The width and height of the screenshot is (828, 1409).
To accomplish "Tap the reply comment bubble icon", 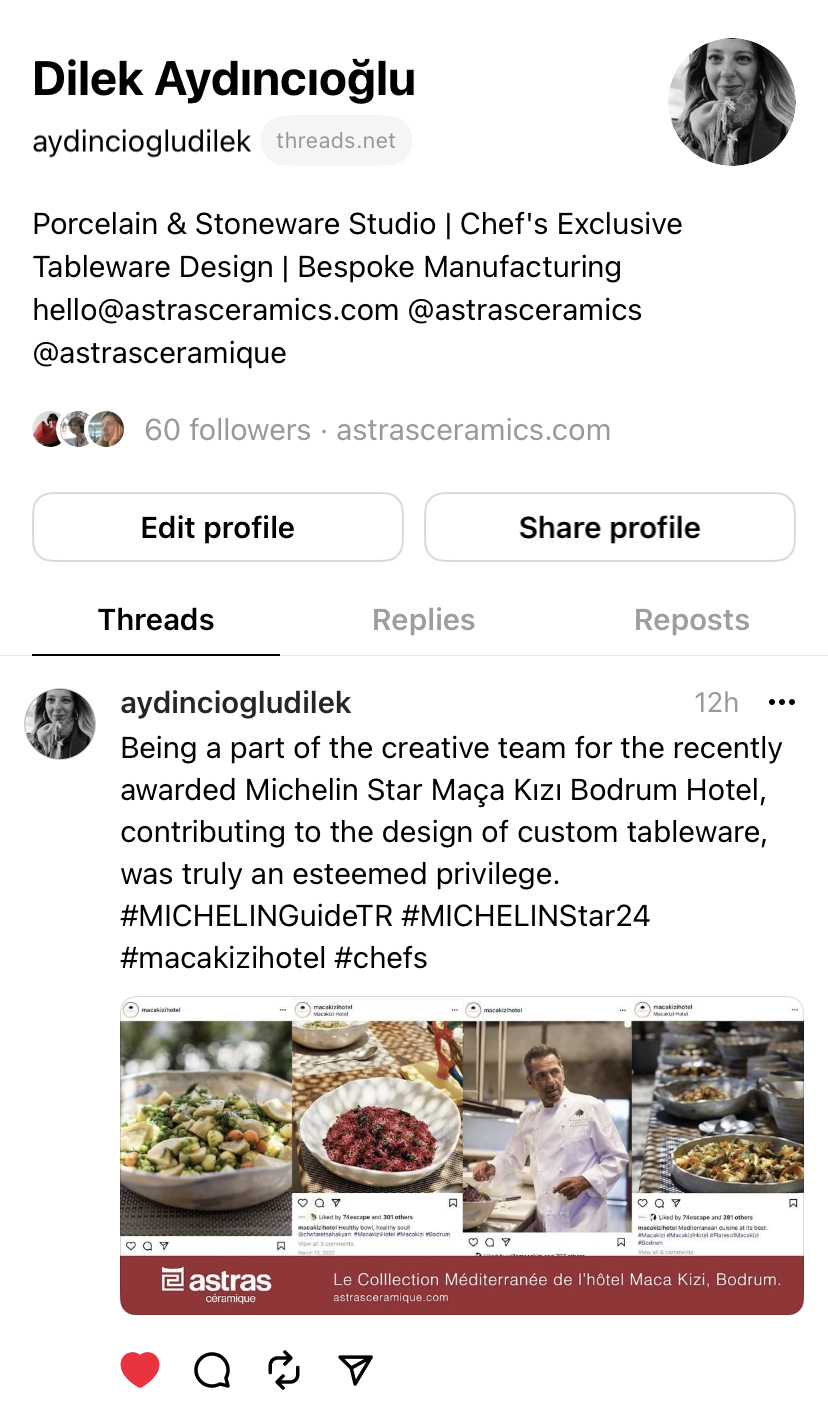I will click(212, 1369).
